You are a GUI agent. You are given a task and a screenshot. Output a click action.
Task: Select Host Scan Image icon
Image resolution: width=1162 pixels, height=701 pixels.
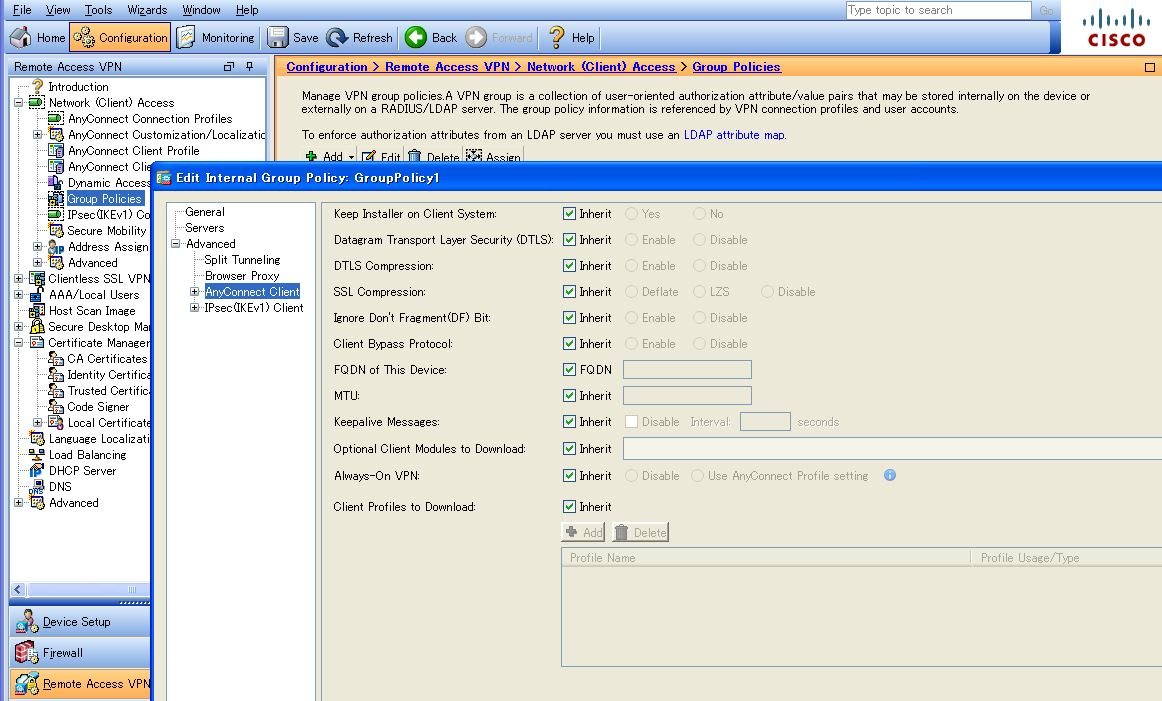click(36, 310)
